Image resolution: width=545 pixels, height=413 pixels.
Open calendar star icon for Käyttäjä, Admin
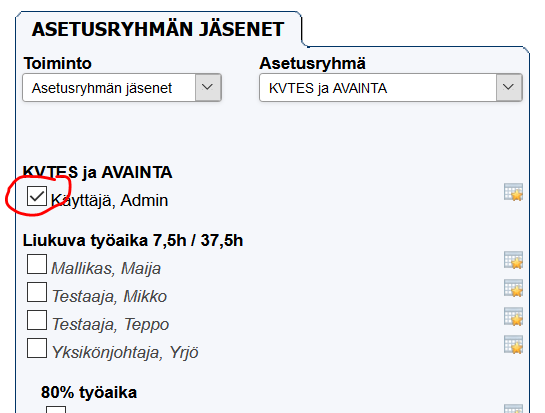coord(513,192)
